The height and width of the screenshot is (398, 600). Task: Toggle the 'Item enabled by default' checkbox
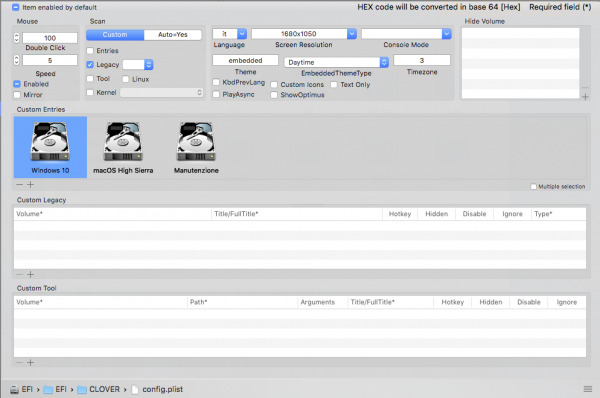[x=15, y=7]
